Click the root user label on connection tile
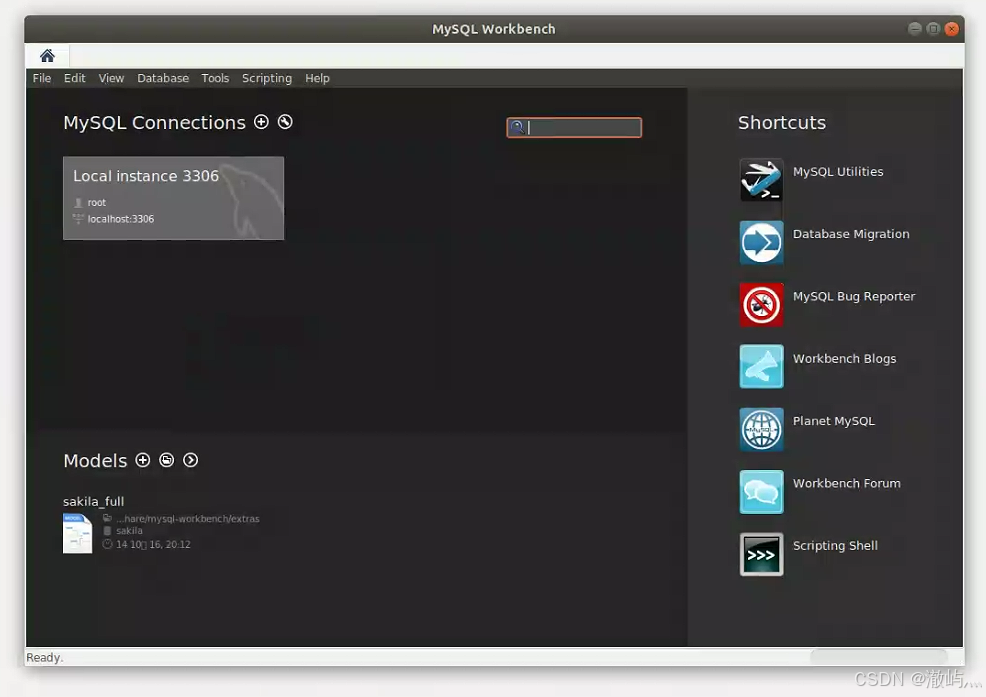 97,203
